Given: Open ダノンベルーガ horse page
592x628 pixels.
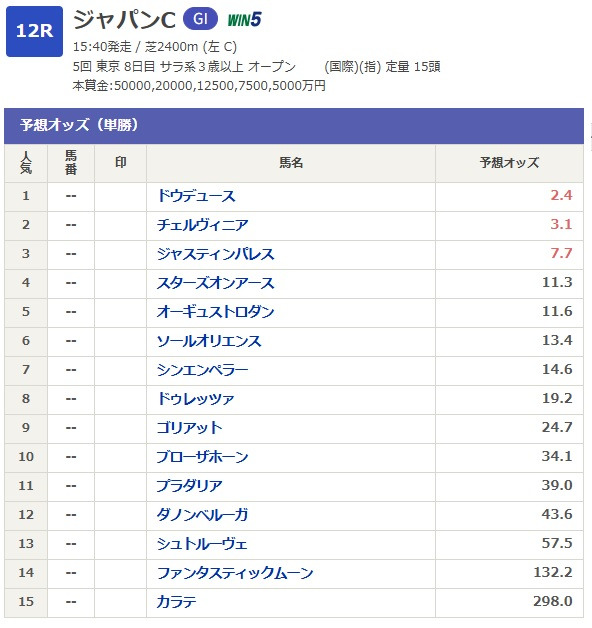Looking at the screenshot, I should [x=202, y=515].
